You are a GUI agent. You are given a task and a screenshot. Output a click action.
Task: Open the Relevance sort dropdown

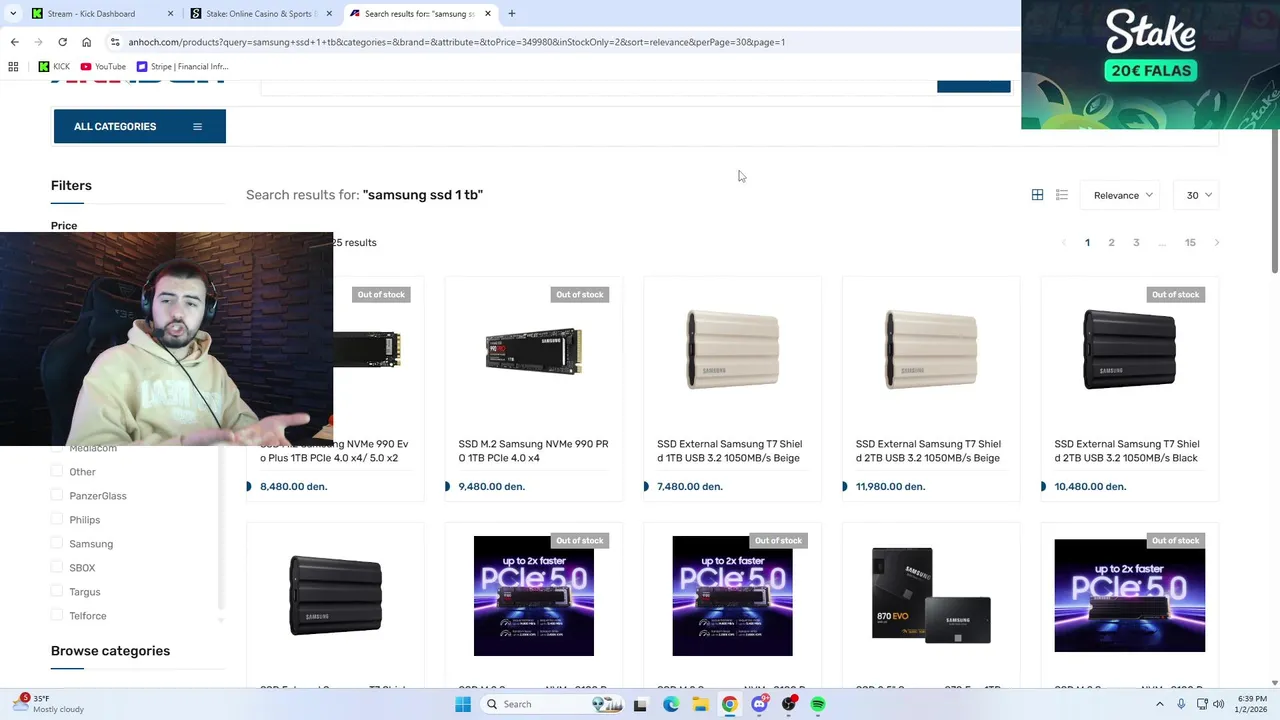(1122, 195)
